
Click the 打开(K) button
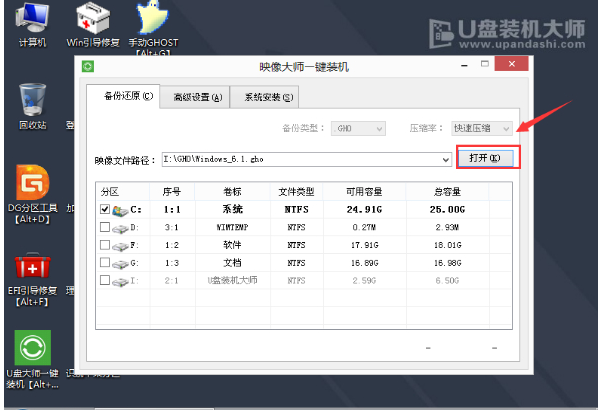pyautogui.click(x=485, y=158)
